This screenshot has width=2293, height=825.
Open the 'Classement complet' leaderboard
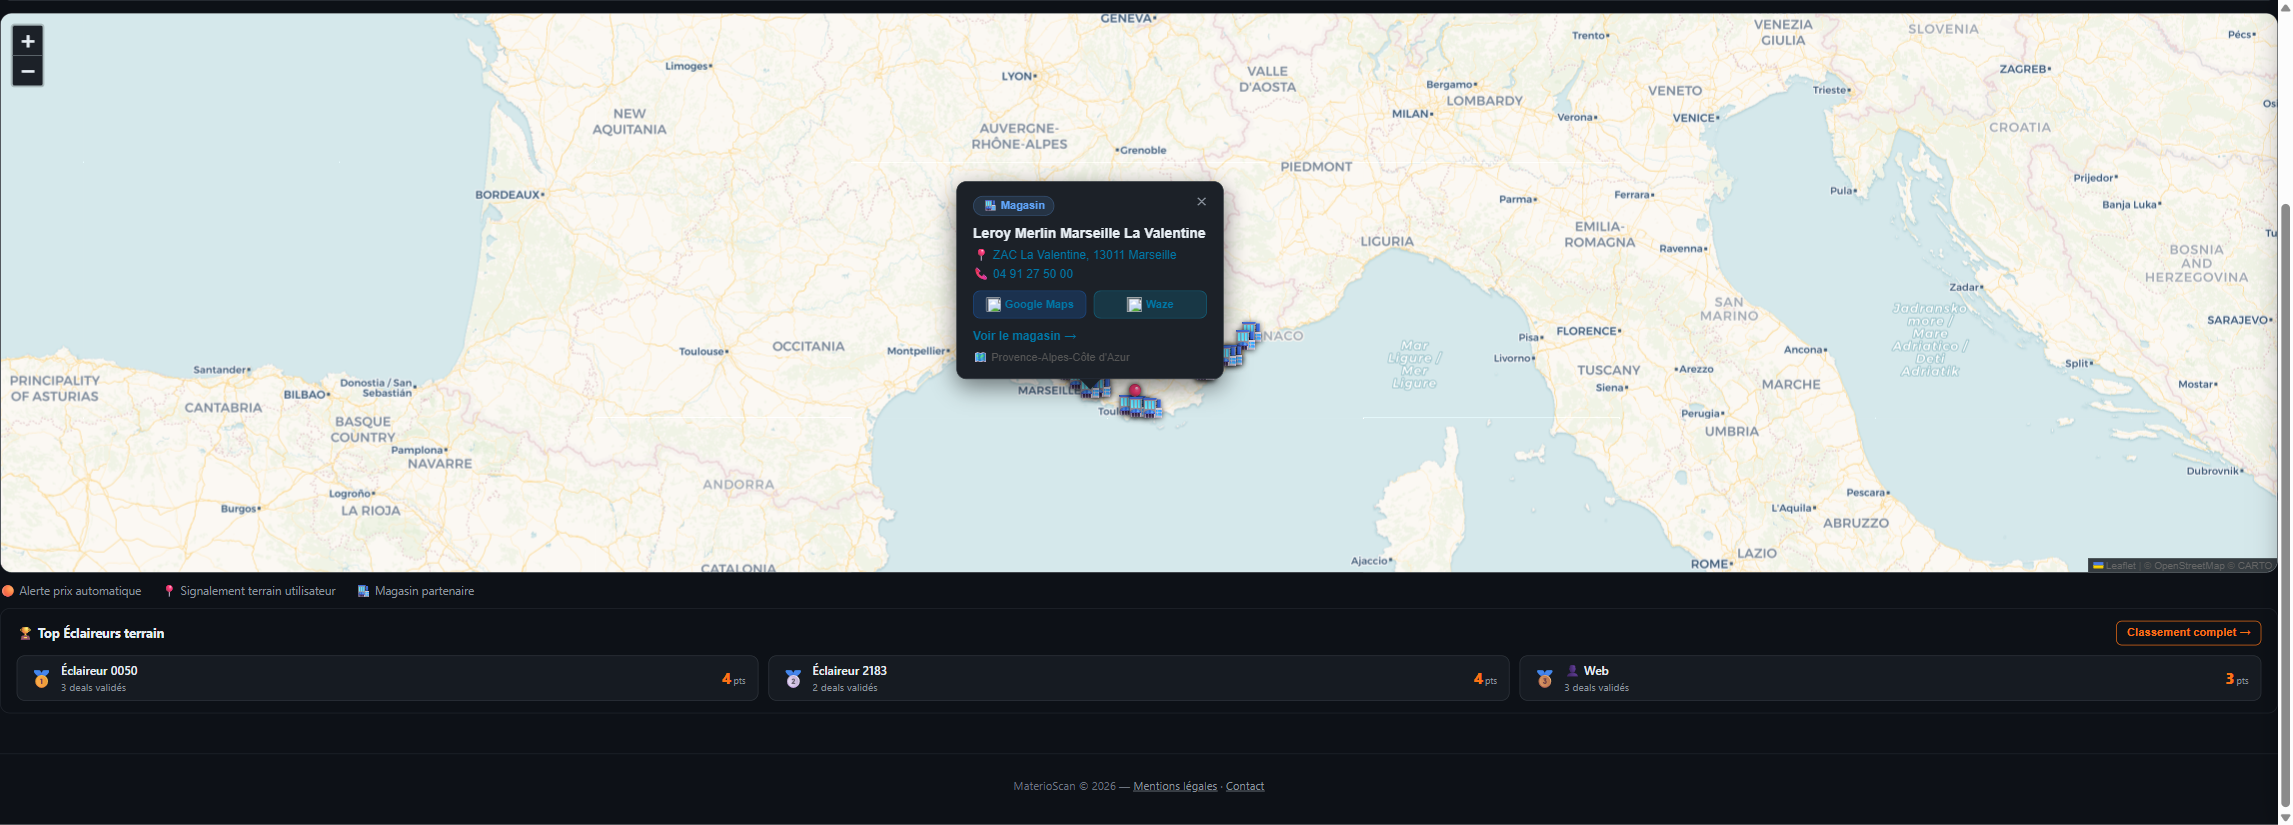coord(2187,633)
